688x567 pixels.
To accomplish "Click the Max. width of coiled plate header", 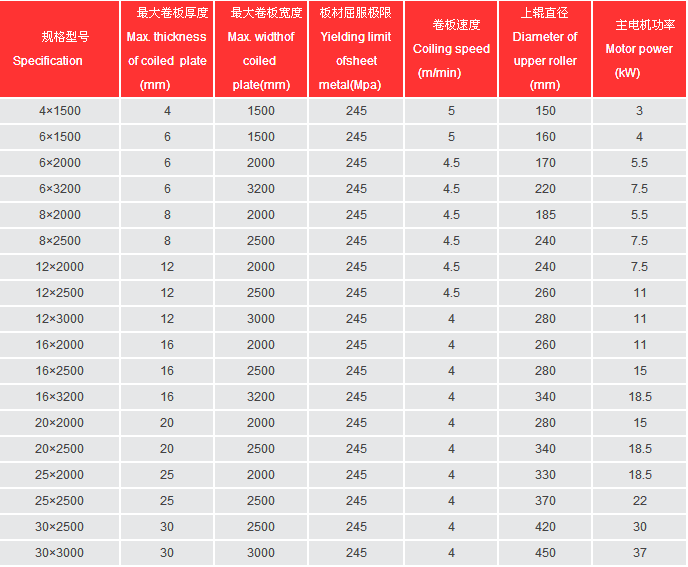I will tap(261, 49).
